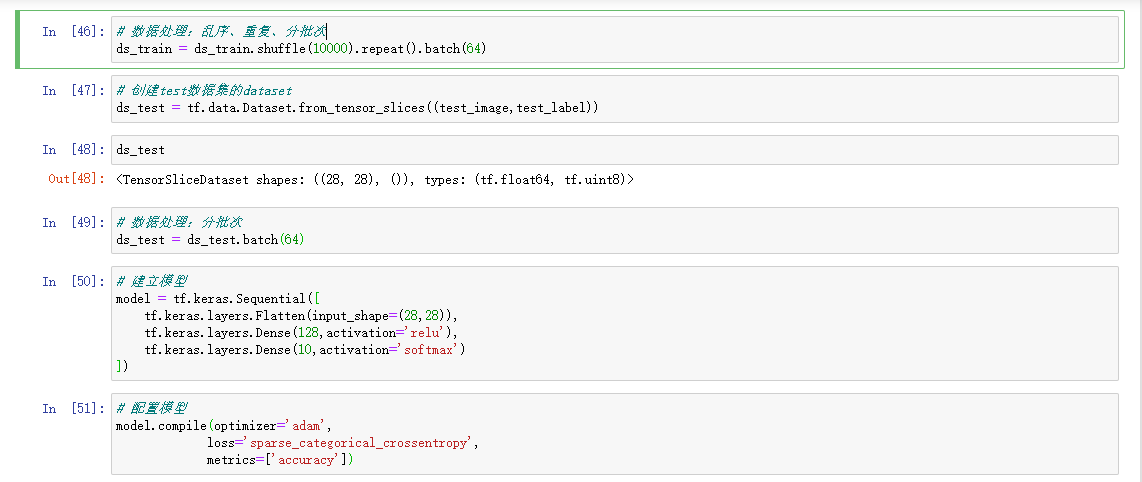The image size is (1142, 482).
Task: Click the code cell In [51] with model.compile
Action: tap(615, 434)
